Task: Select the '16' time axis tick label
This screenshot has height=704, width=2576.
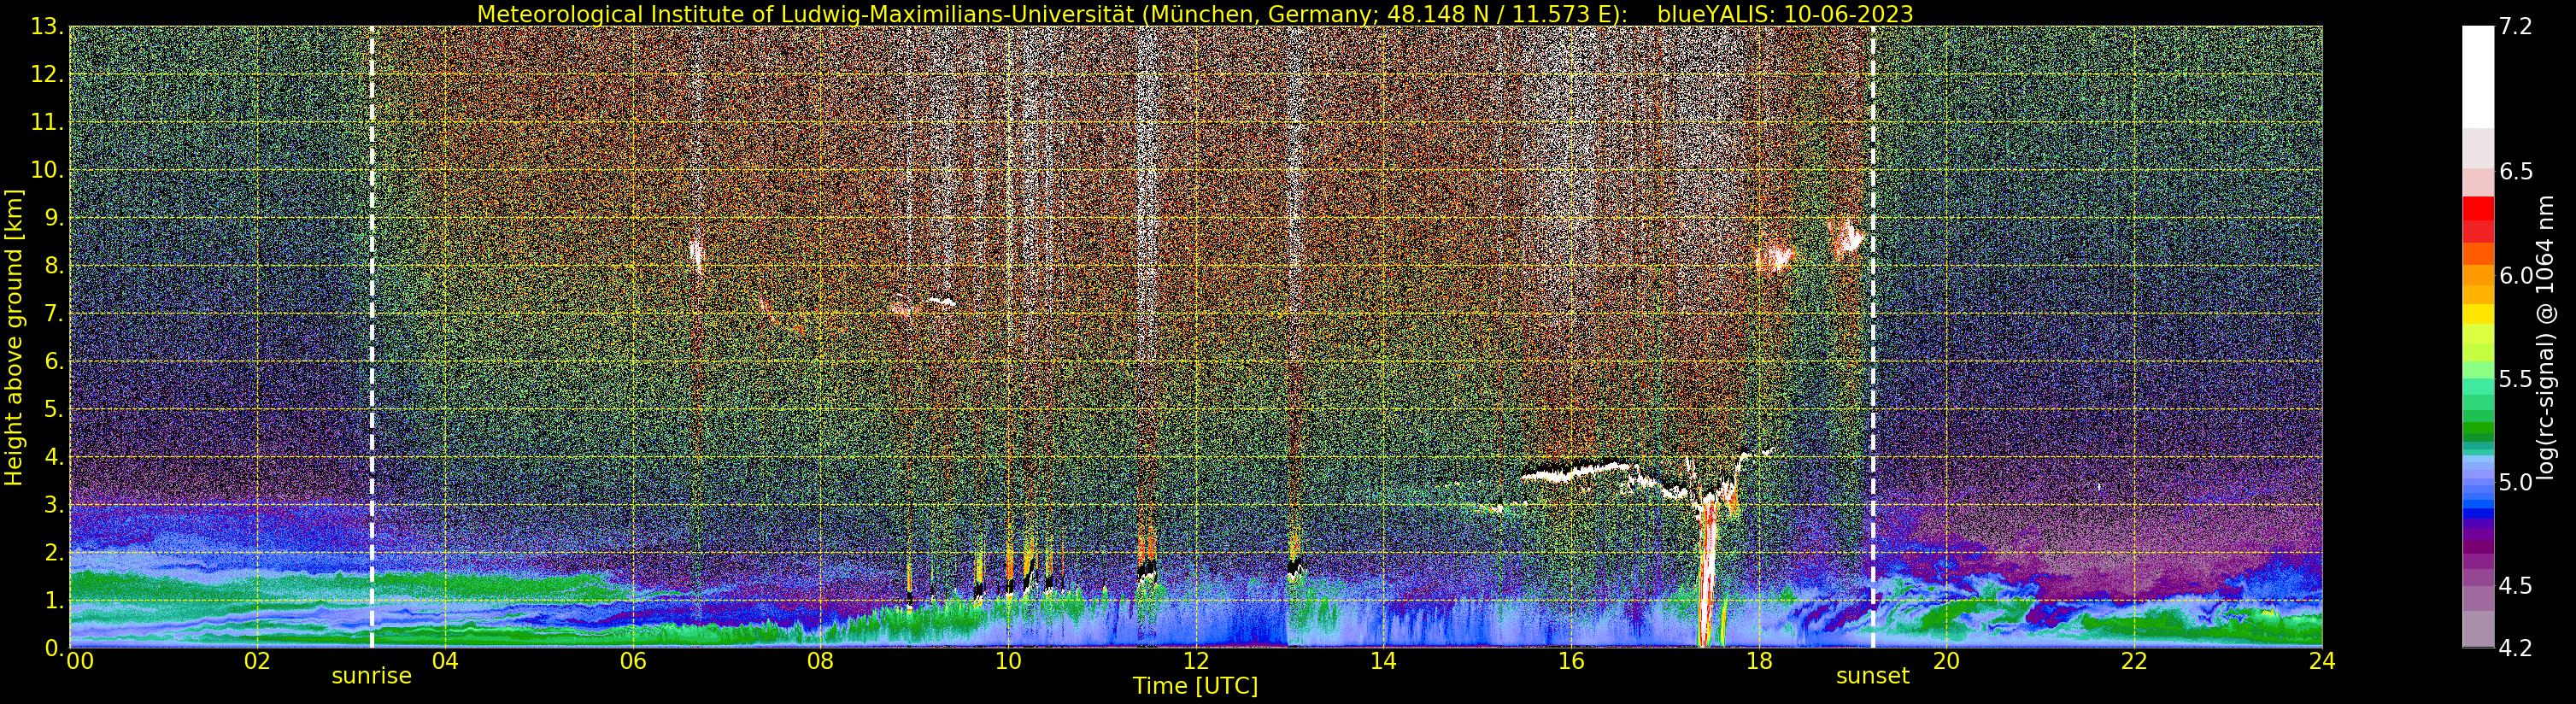Action: point(1571,661)
